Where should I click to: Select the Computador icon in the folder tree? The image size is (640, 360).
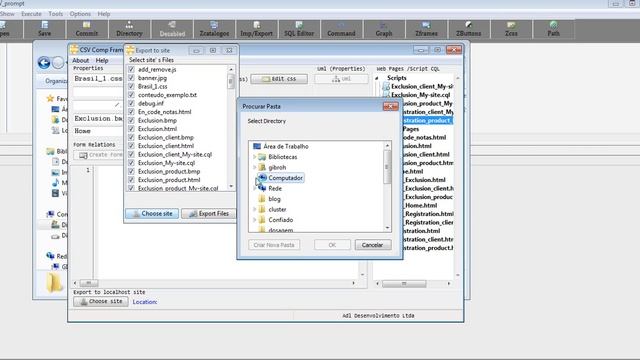262,178
